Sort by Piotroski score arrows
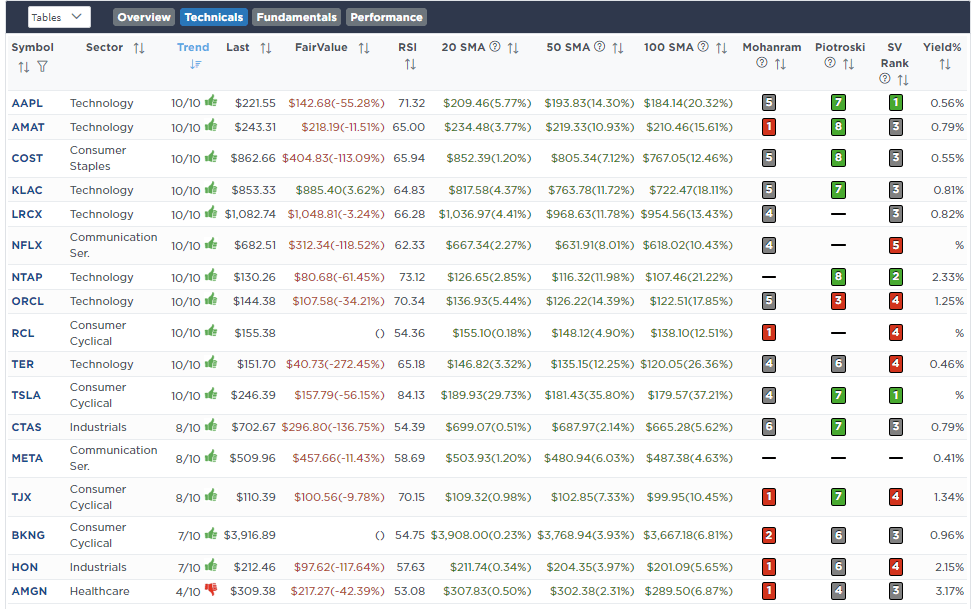This screenshot has width=975, height=609. tap(848, 64)
